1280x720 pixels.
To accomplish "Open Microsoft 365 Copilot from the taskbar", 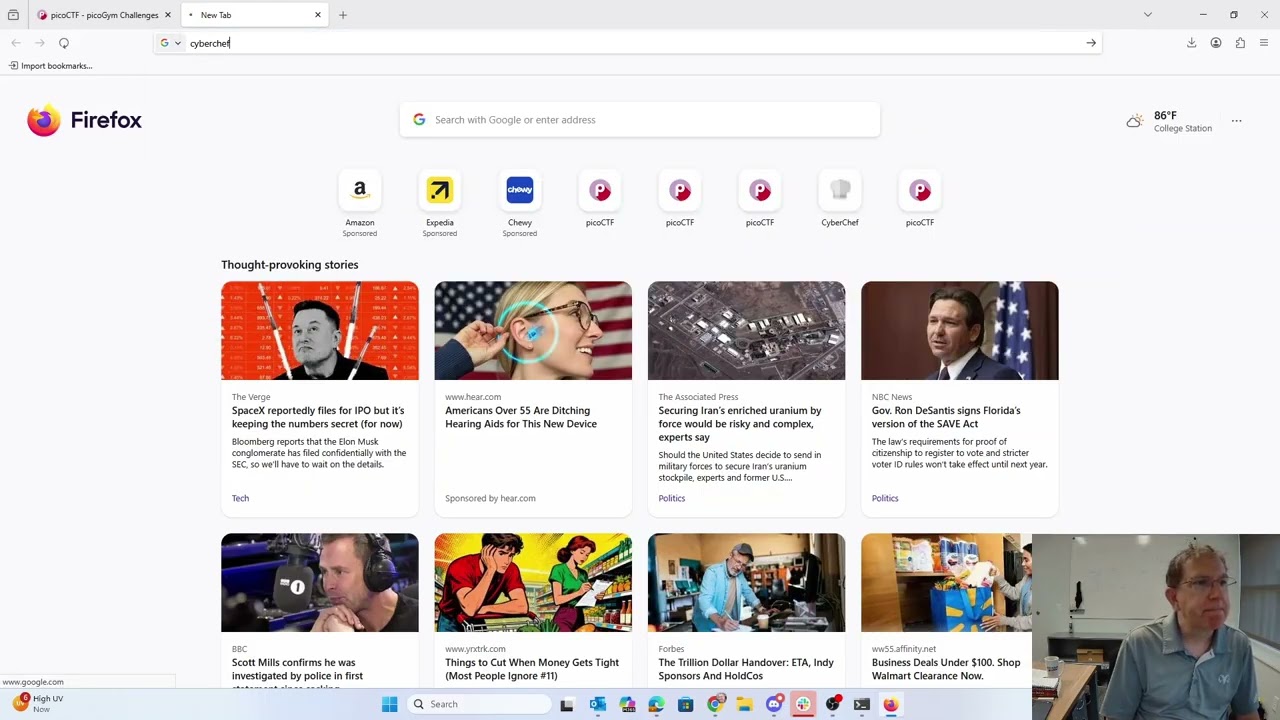I will (627, 704).
